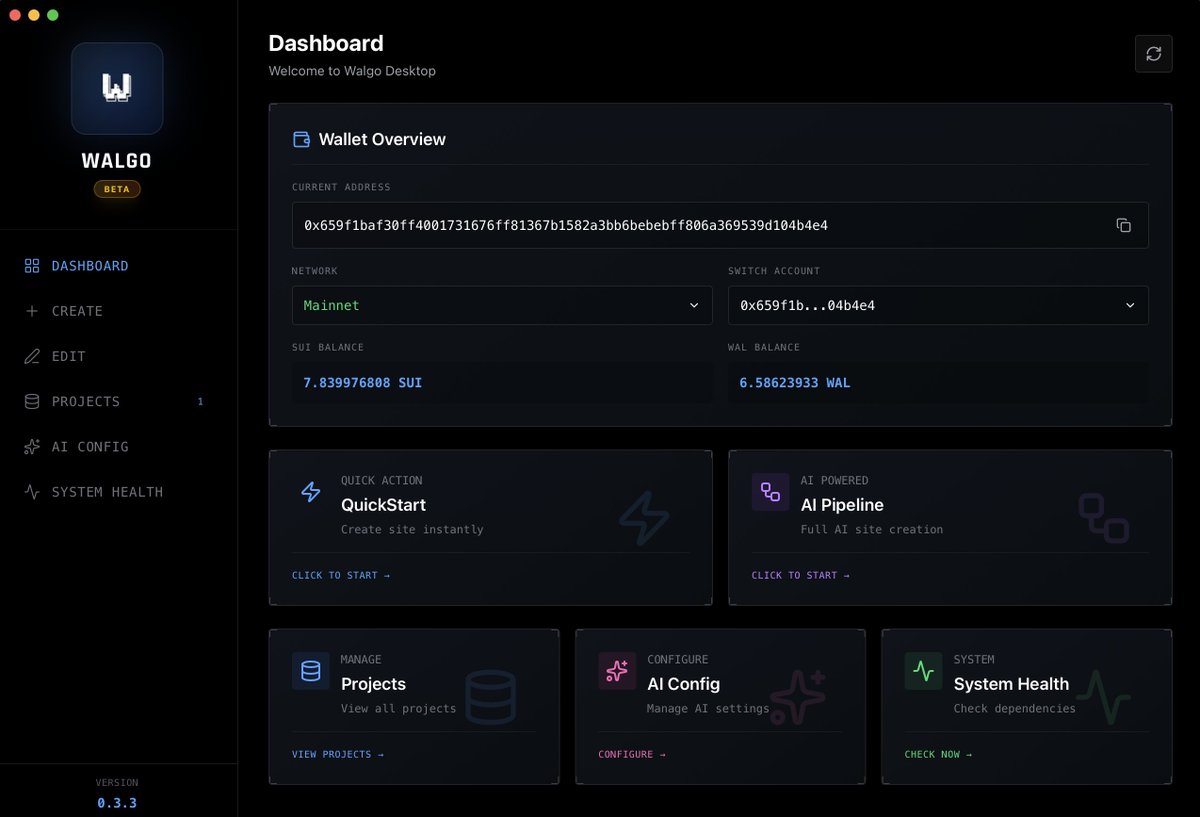Click the Configure link on the AI Config card
The height and width of the screenshot is (817, 1200).
click(x=632, y=754)
